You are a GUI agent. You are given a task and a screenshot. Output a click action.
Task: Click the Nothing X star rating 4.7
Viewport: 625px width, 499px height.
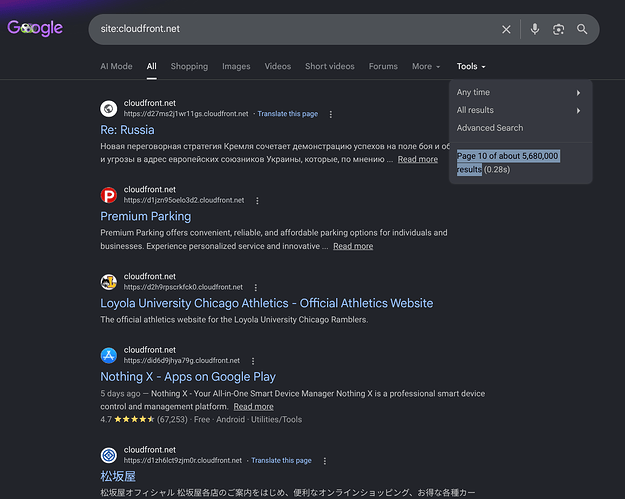coord(127,420)
